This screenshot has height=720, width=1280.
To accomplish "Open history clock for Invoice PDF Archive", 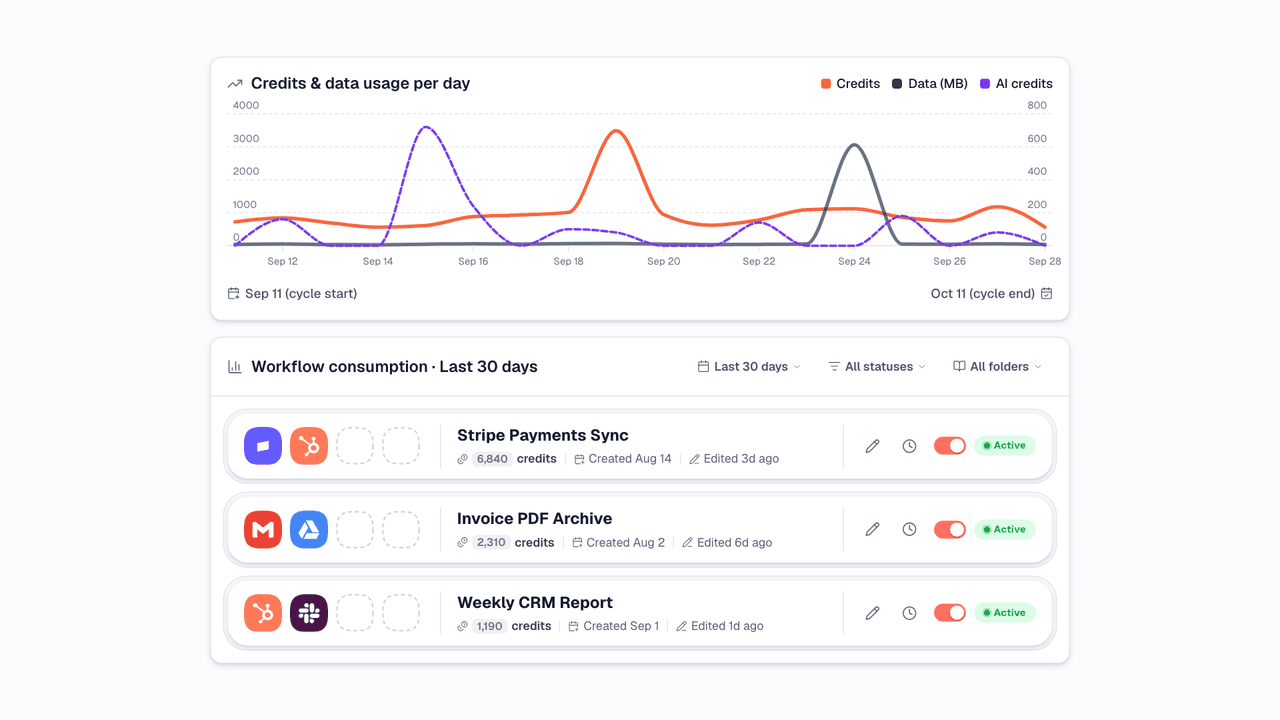I will pos(909,529).
